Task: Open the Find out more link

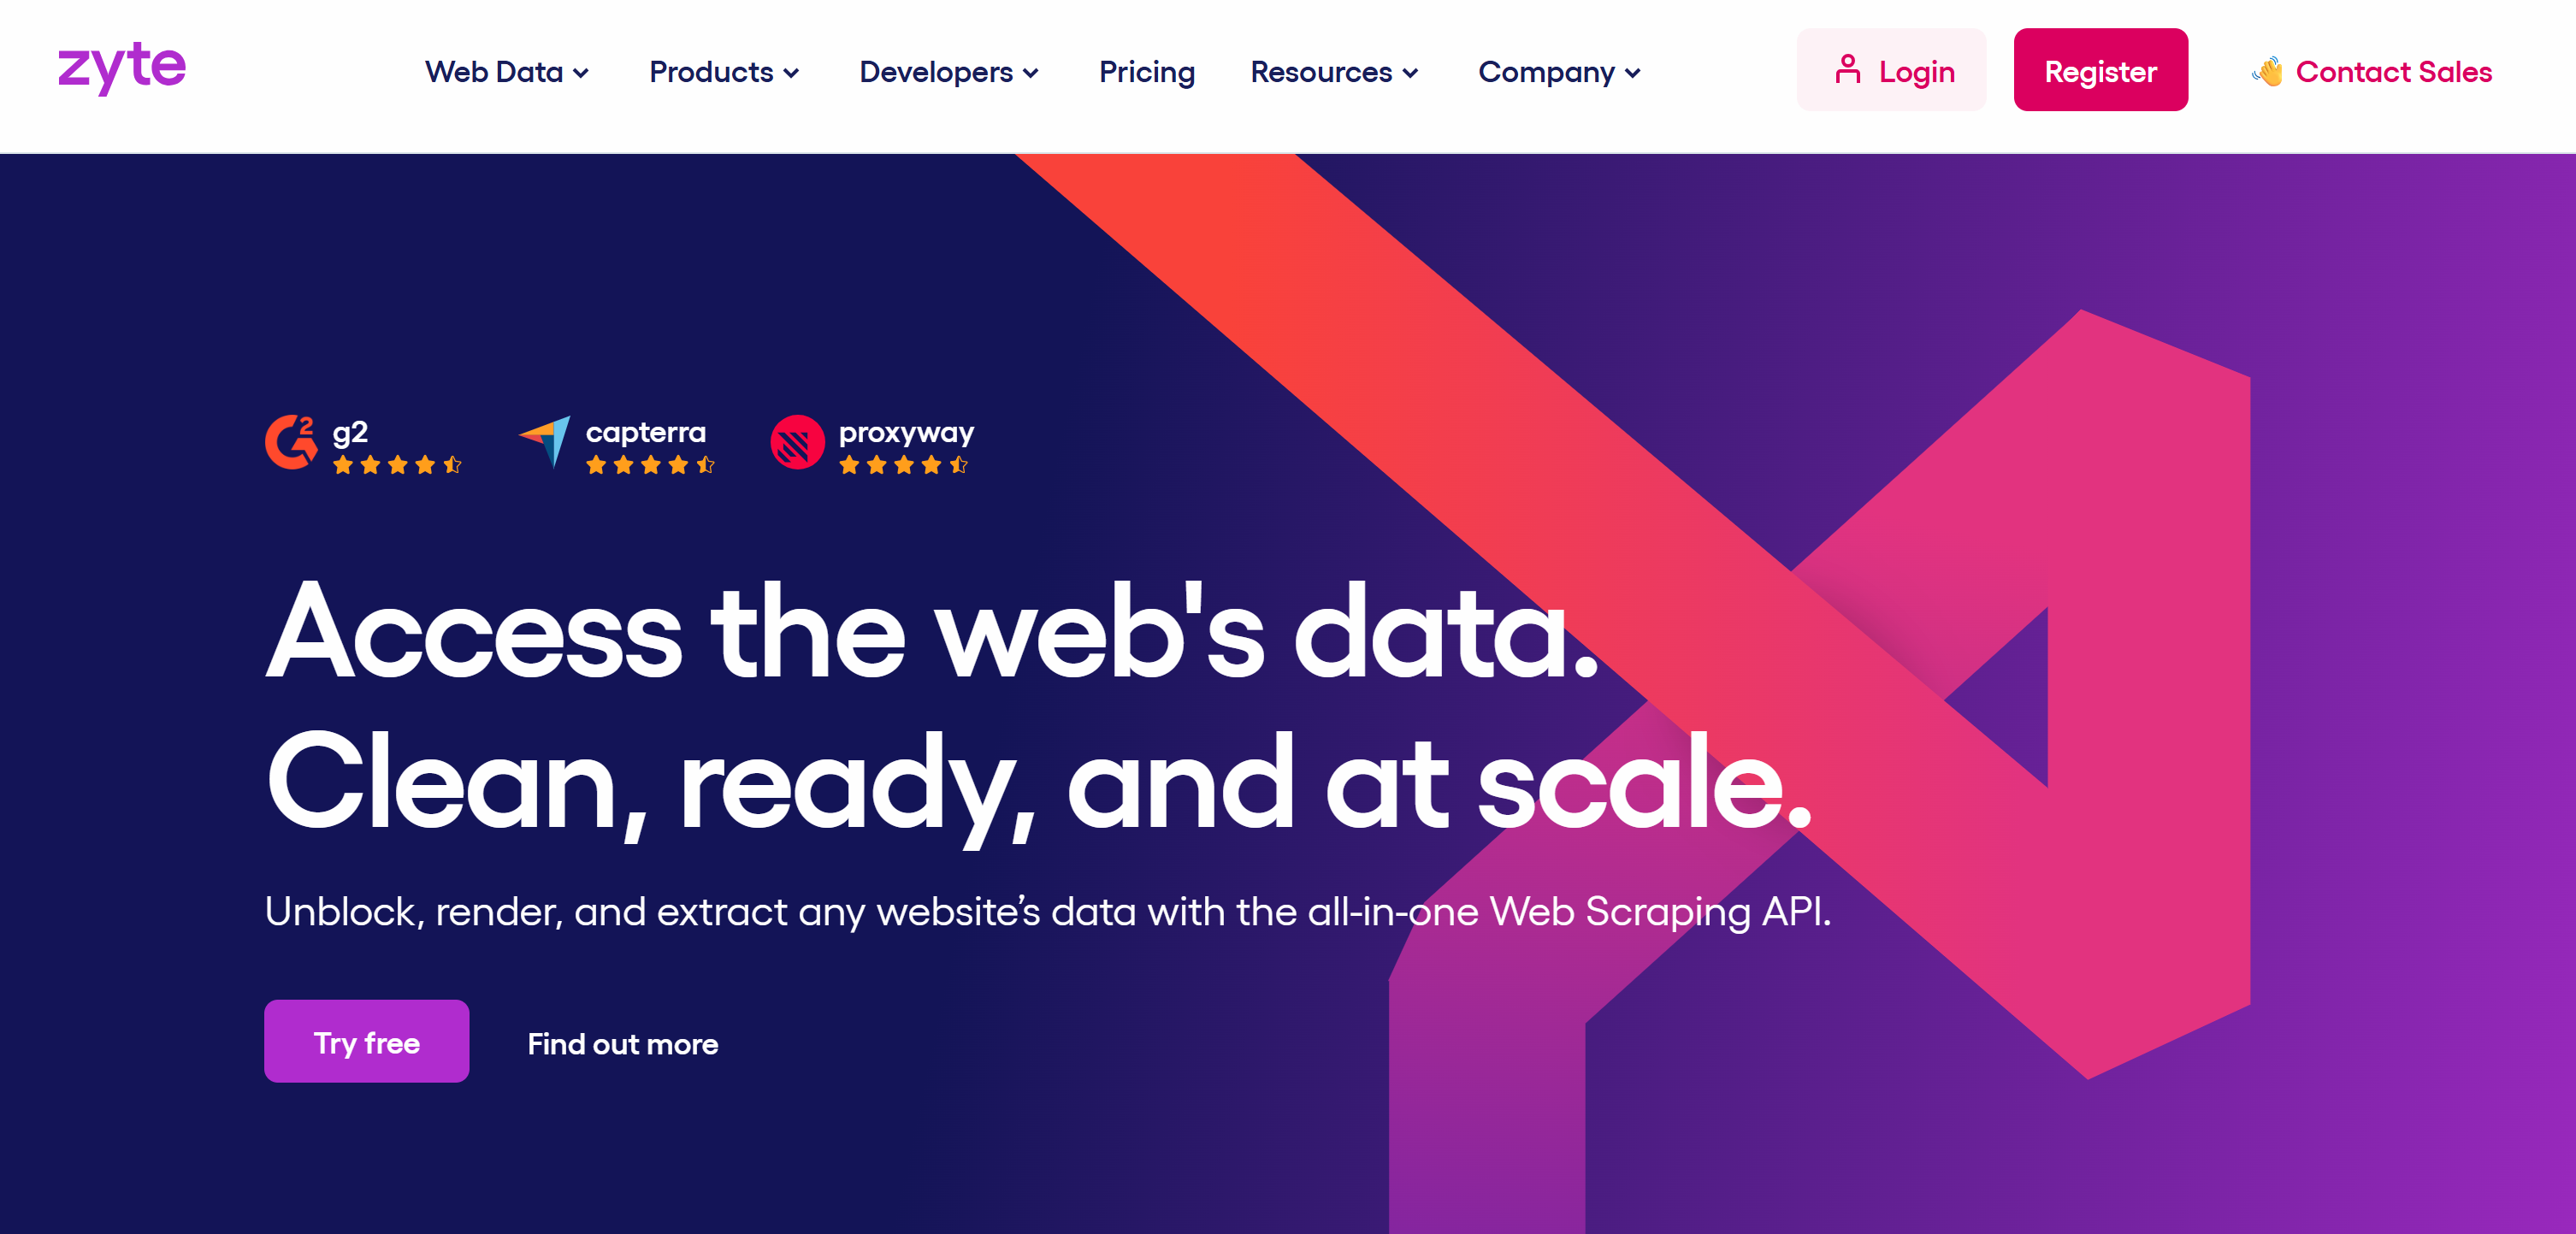Action: tap(621, 1043)
